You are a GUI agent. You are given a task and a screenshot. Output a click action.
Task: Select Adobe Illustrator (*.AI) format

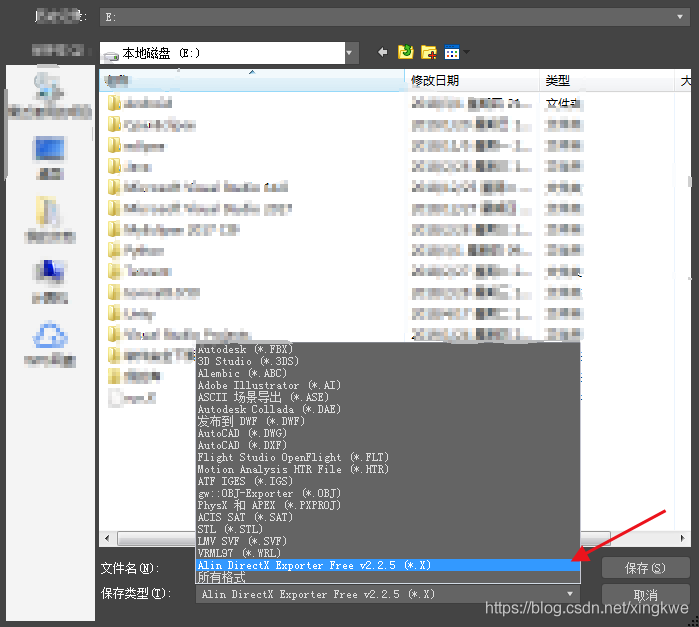[388, 385]
